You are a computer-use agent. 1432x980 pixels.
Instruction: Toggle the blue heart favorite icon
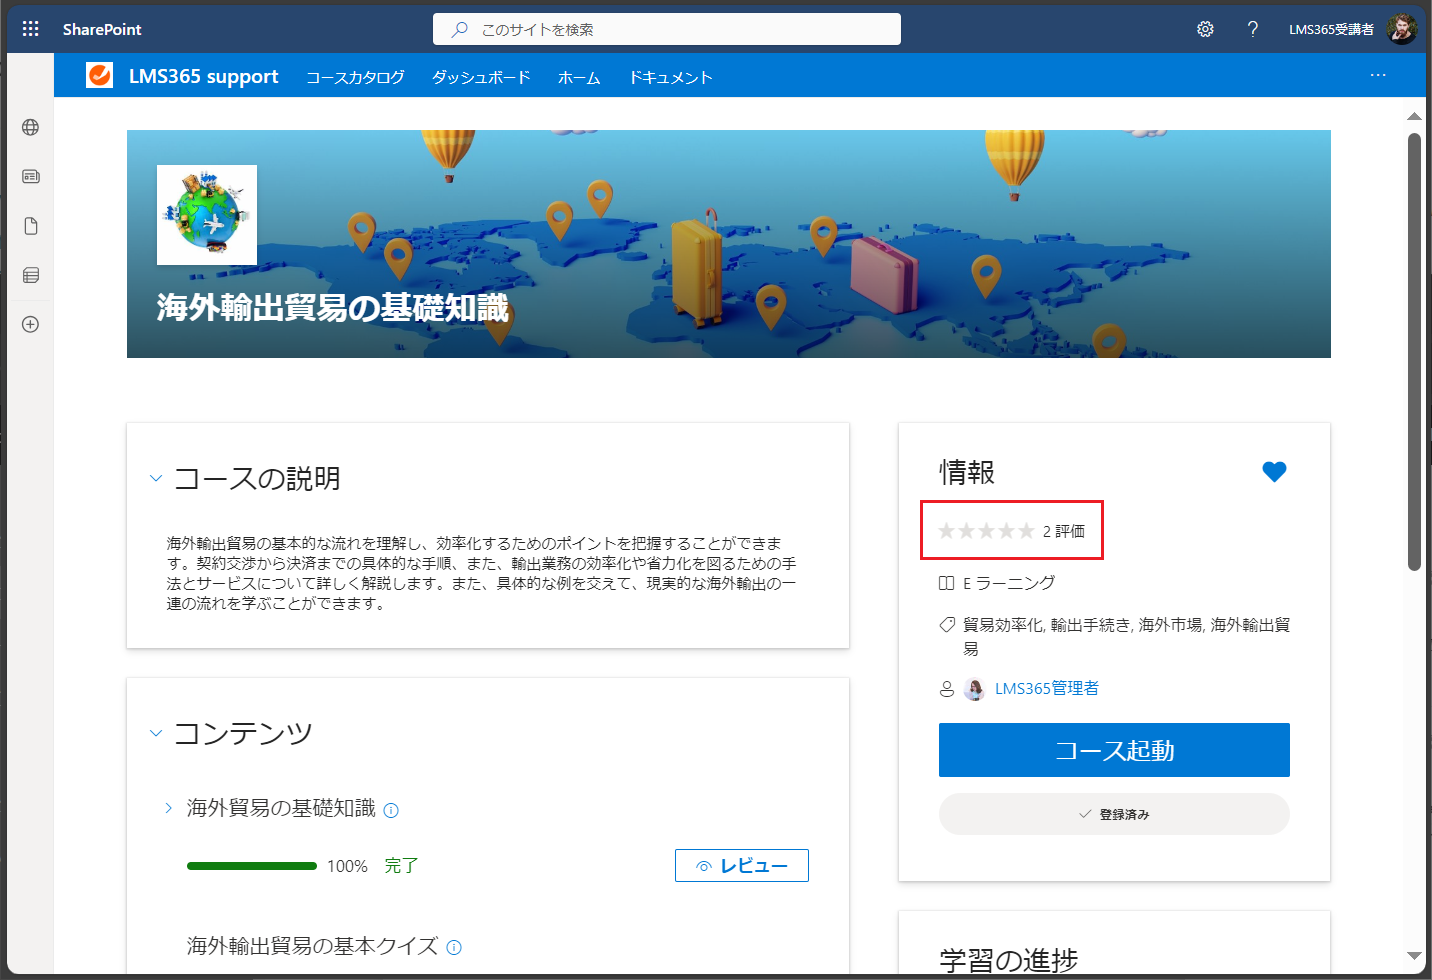[x=1274, y=471]
